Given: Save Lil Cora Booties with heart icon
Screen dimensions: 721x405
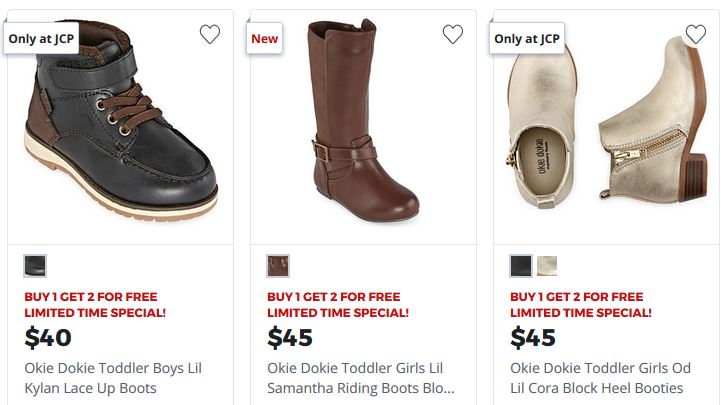Looking at the screenshot, I should 696,35.
